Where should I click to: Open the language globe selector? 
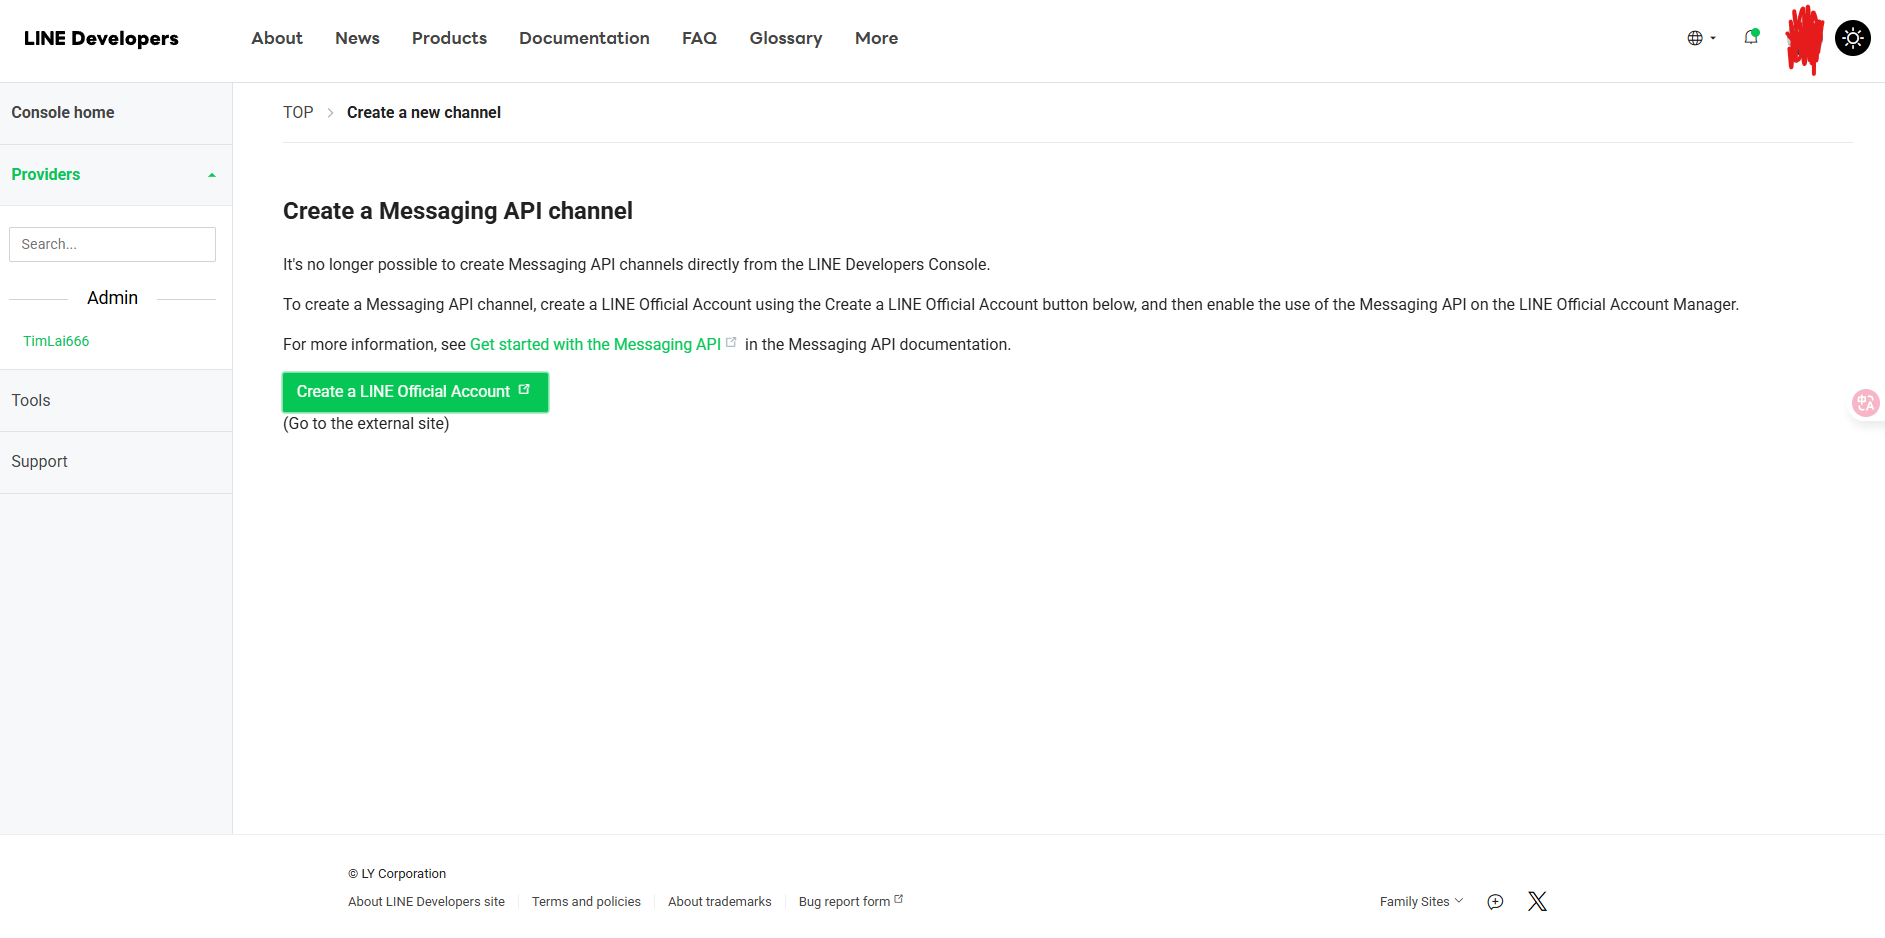pyautogui.click(x=1699, y=38)
